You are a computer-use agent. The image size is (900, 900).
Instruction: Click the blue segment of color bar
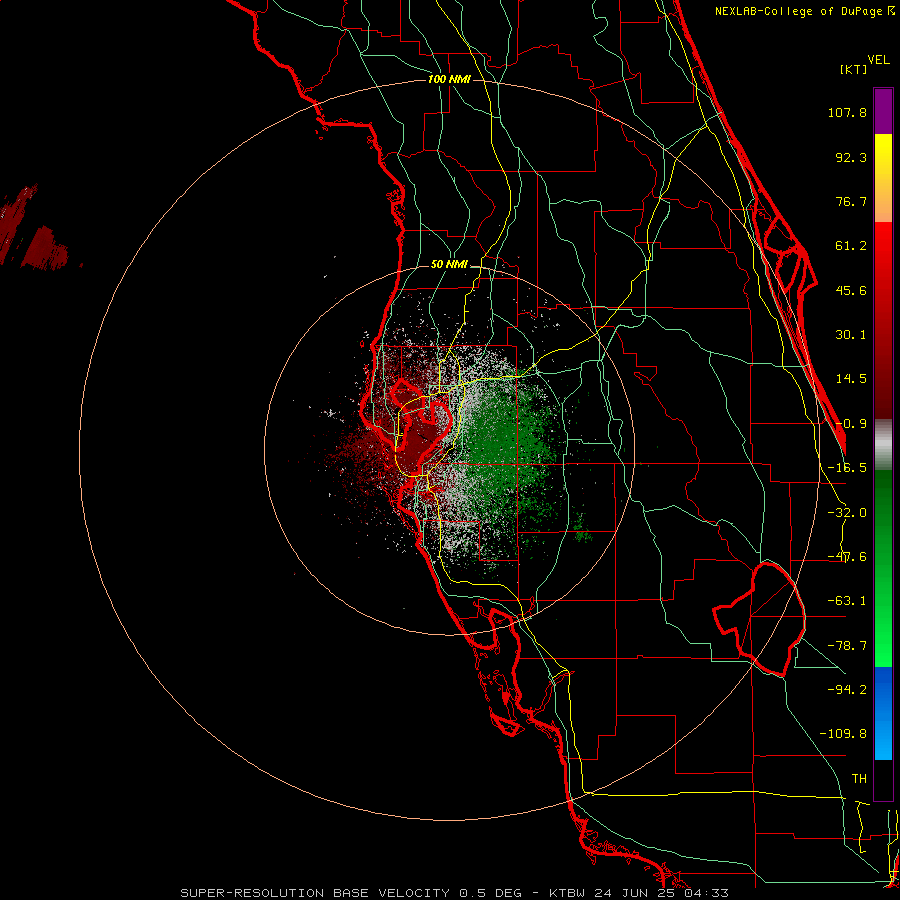point(883,713)
